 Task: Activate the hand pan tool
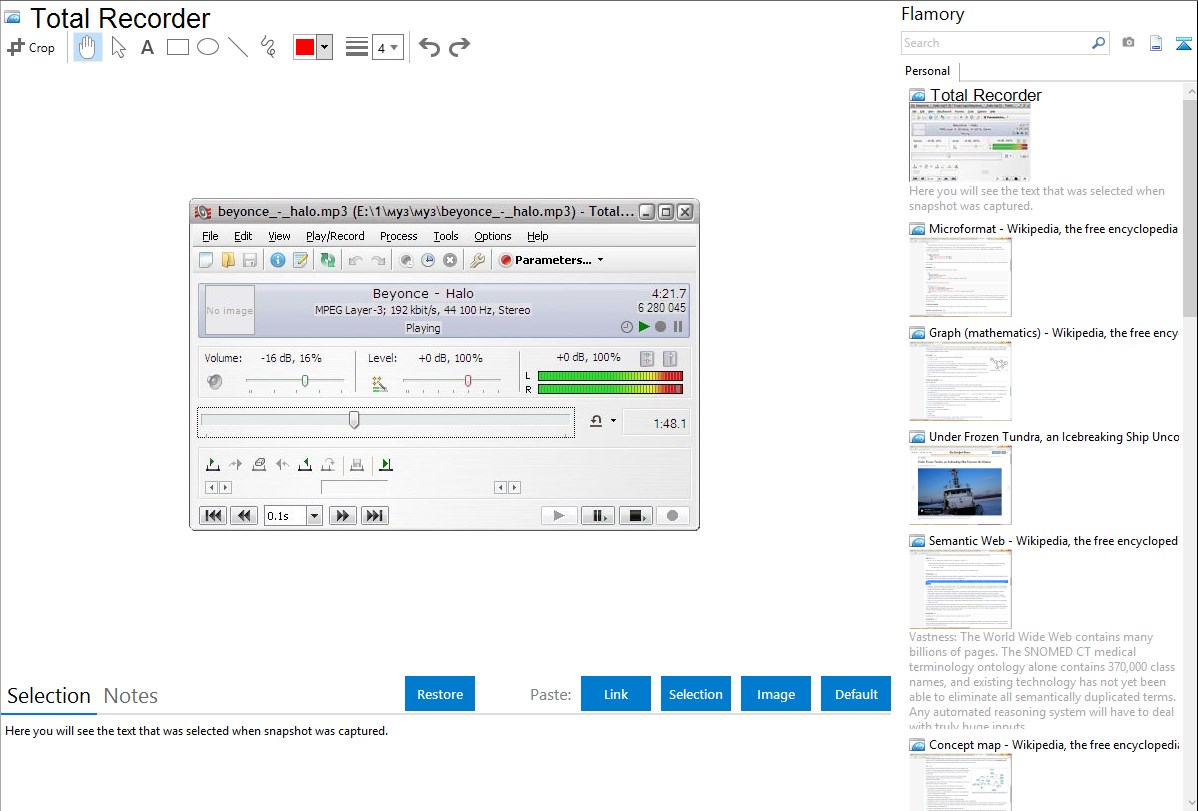click(x=88, y=47)
